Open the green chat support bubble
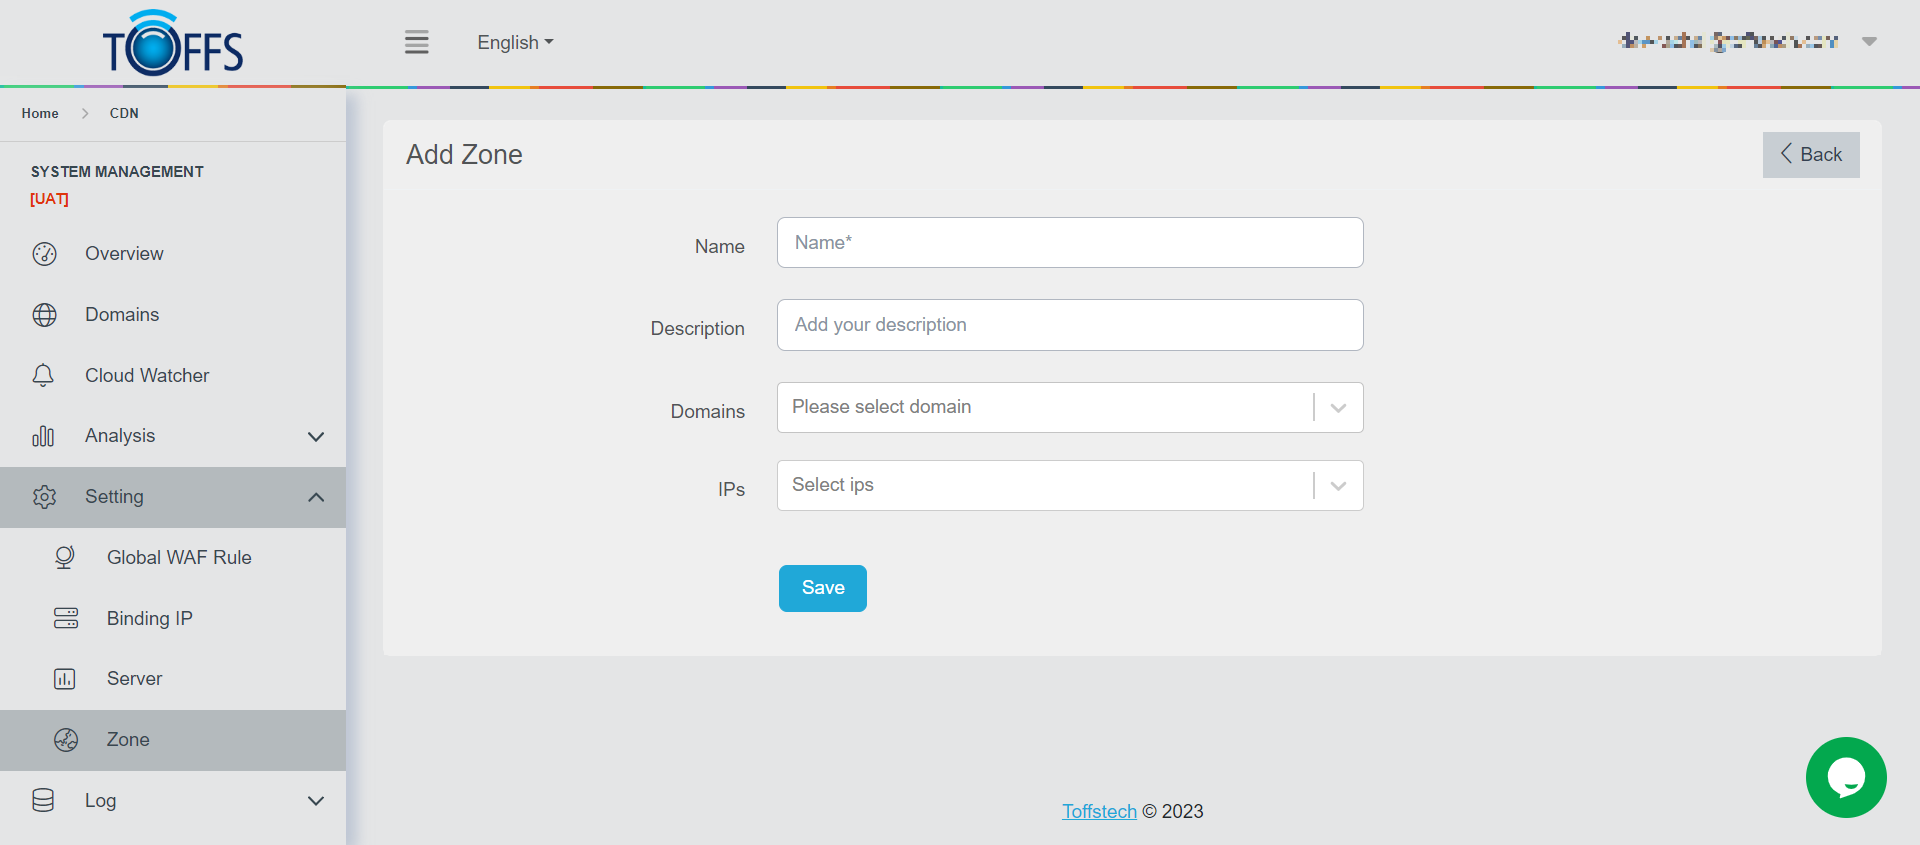1920x845 pixels. pyautogui.click(x=1845, y=777)
